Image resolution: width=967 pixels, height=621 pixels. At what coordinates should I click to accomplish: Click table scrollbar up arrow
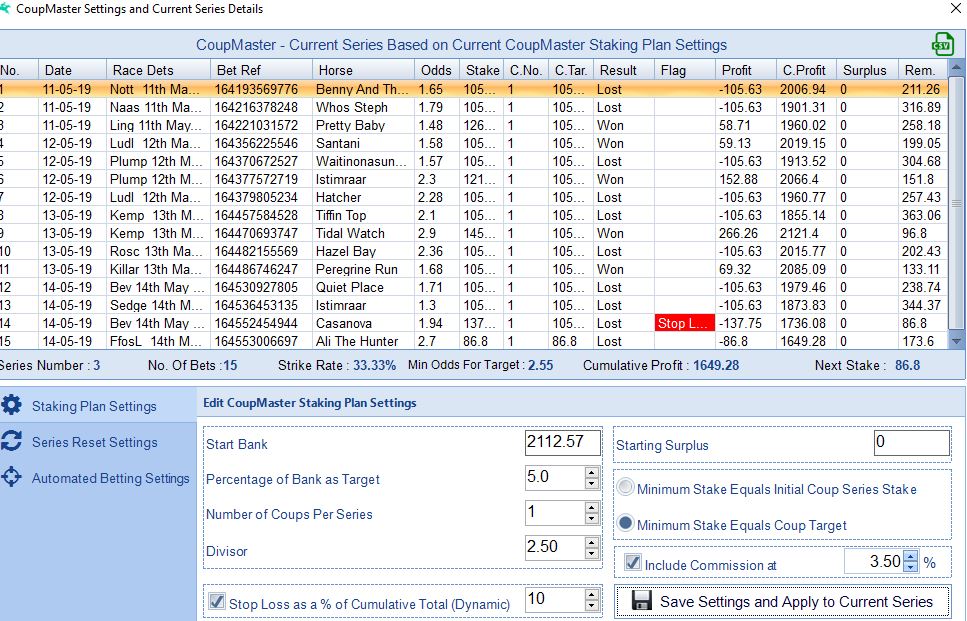(957, 67)
